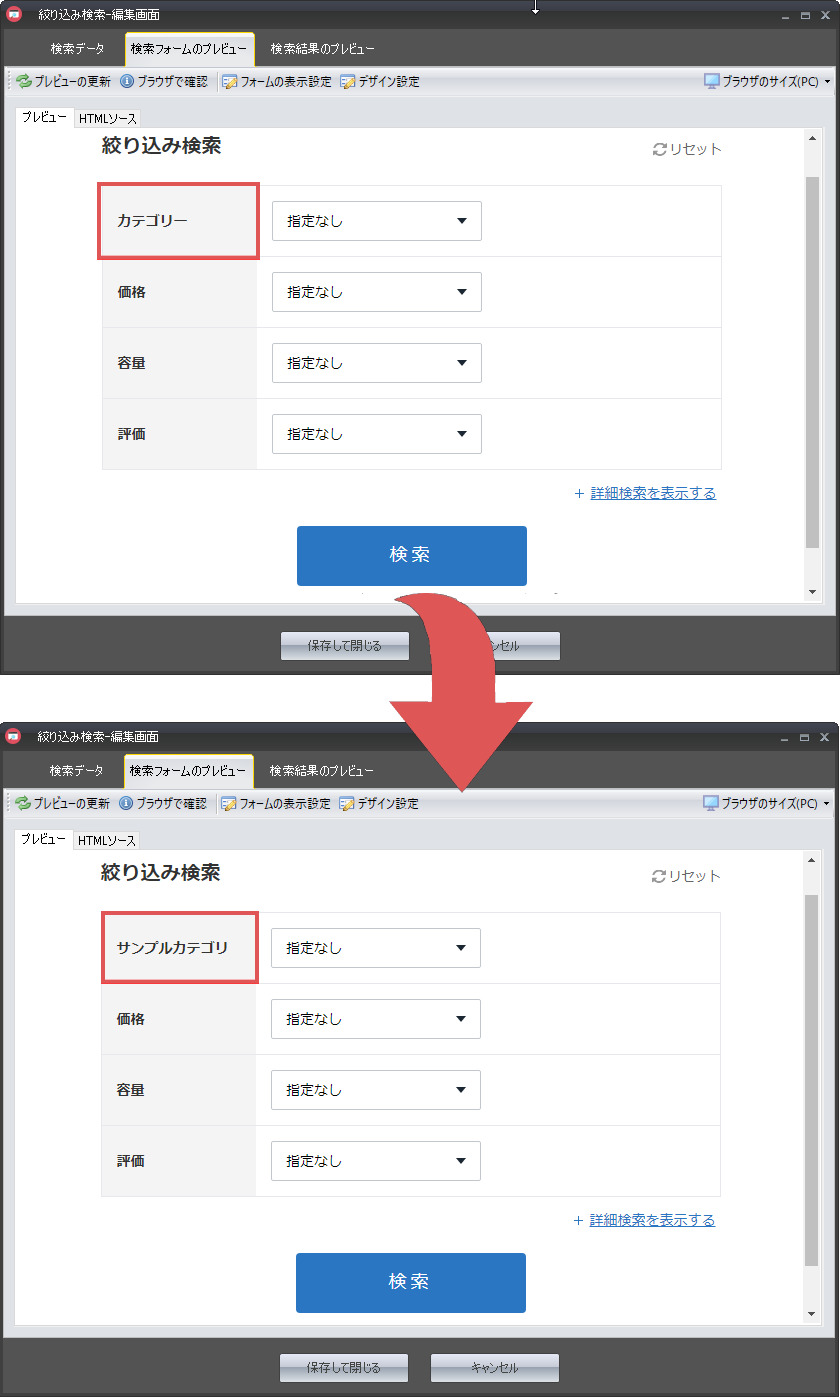Select HTMLソース tab in the upper window
This screenshot has height=1400, width=840.
pos(108,118)
